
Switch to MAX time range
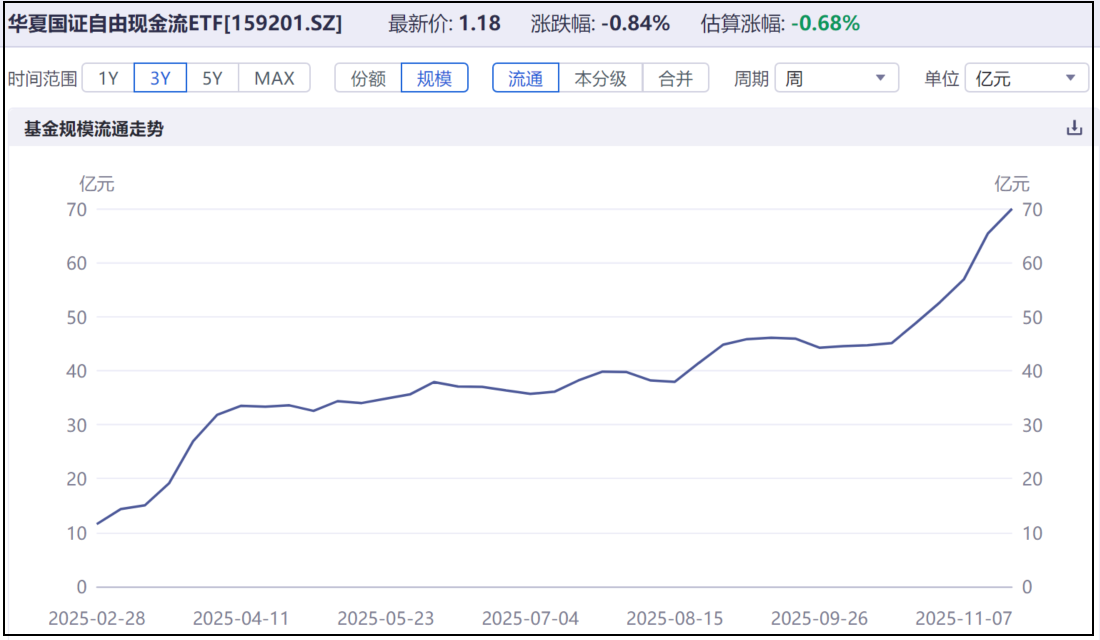coord(276,77)
